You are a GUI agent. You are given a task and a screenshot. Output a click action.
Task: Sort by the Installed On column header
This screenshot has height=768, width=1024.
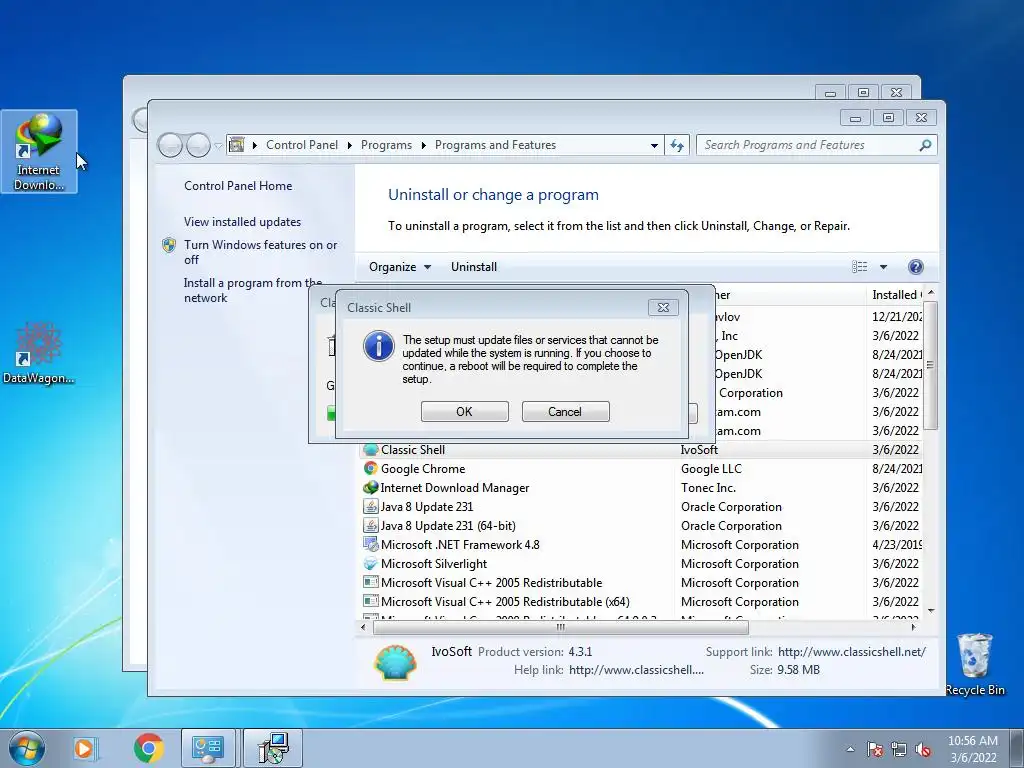pos(895,295)
